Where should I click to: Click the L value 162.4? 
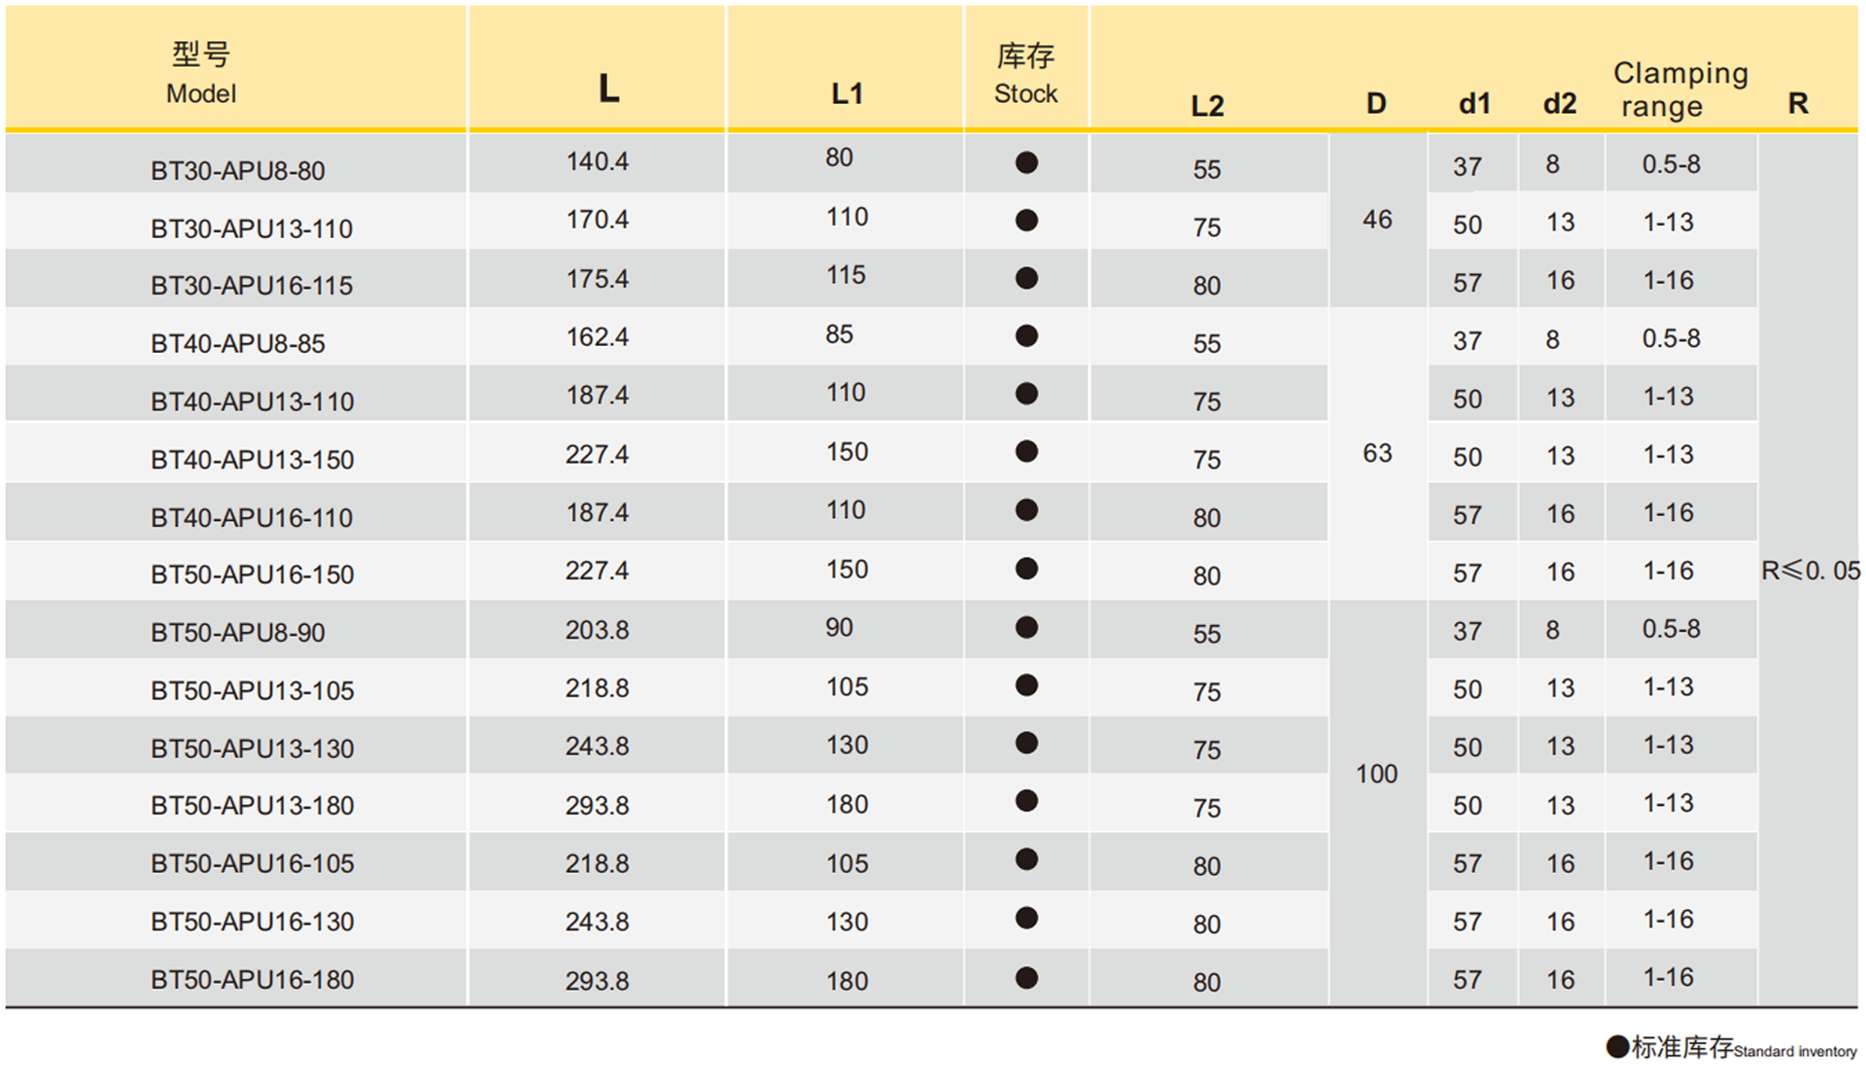[x=597, y=337]
